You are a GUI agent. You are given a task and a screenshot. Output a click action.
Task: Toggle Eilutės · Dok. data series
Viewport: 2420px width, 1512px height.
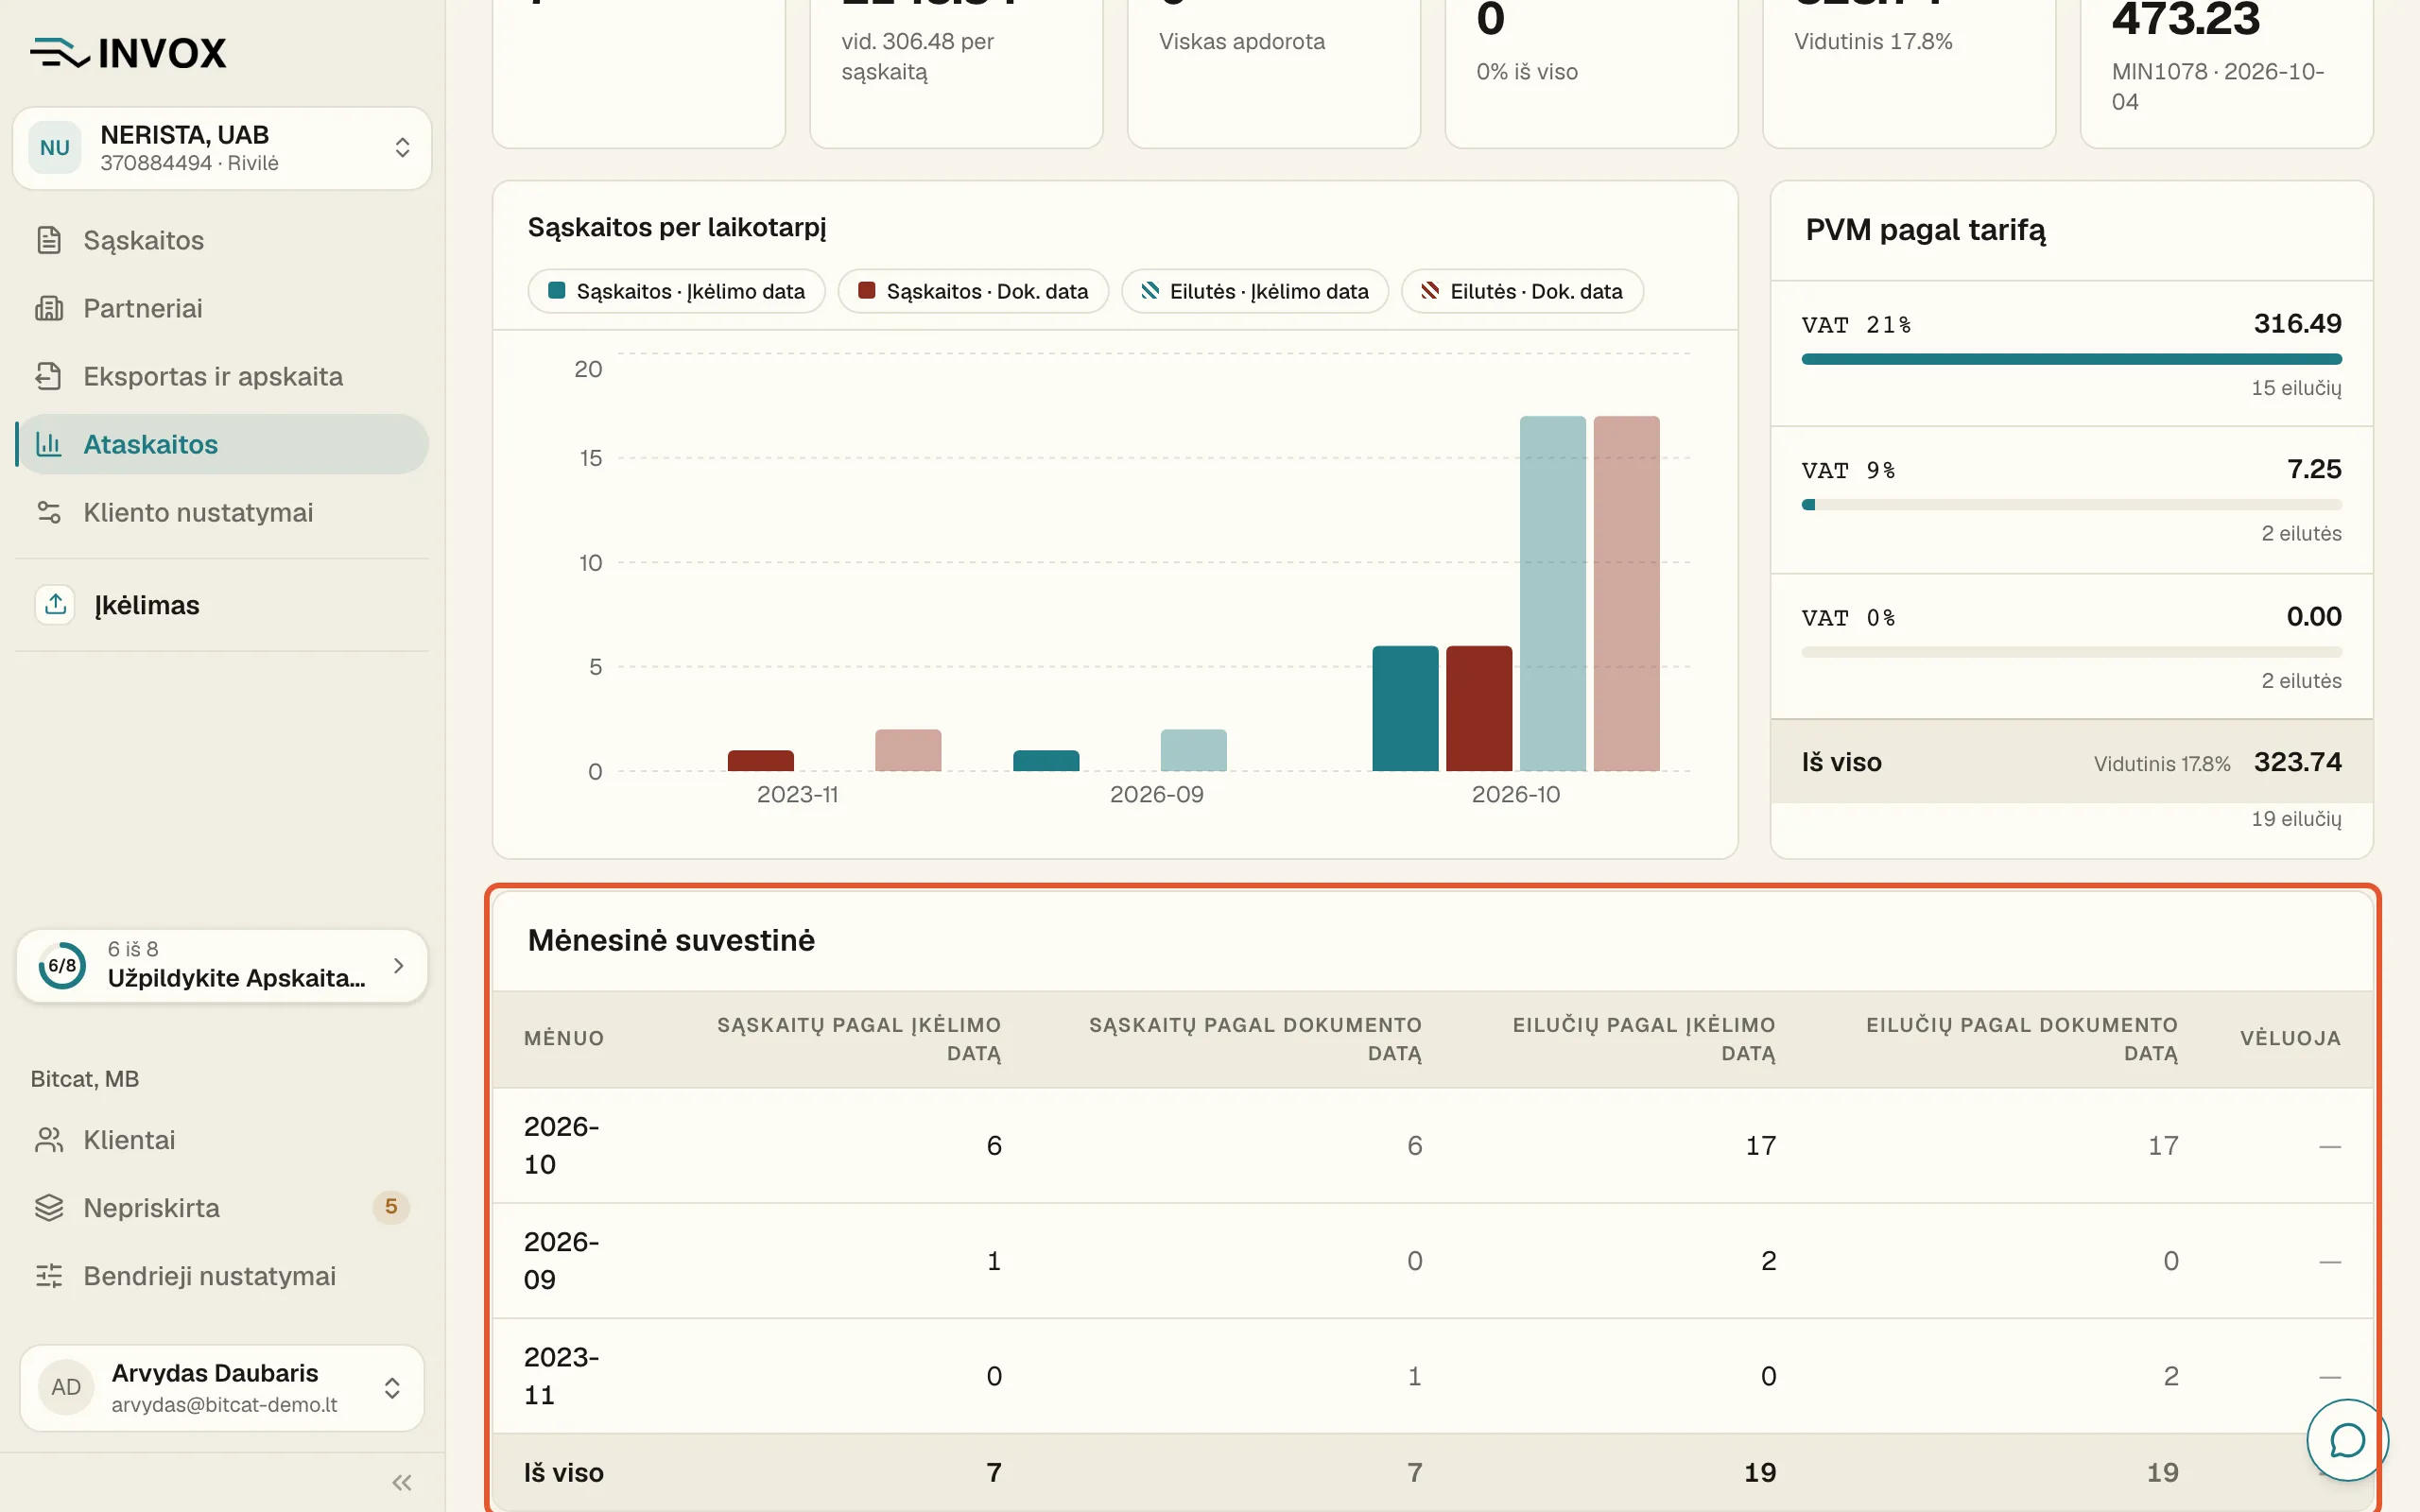(x=1522, y=291)
